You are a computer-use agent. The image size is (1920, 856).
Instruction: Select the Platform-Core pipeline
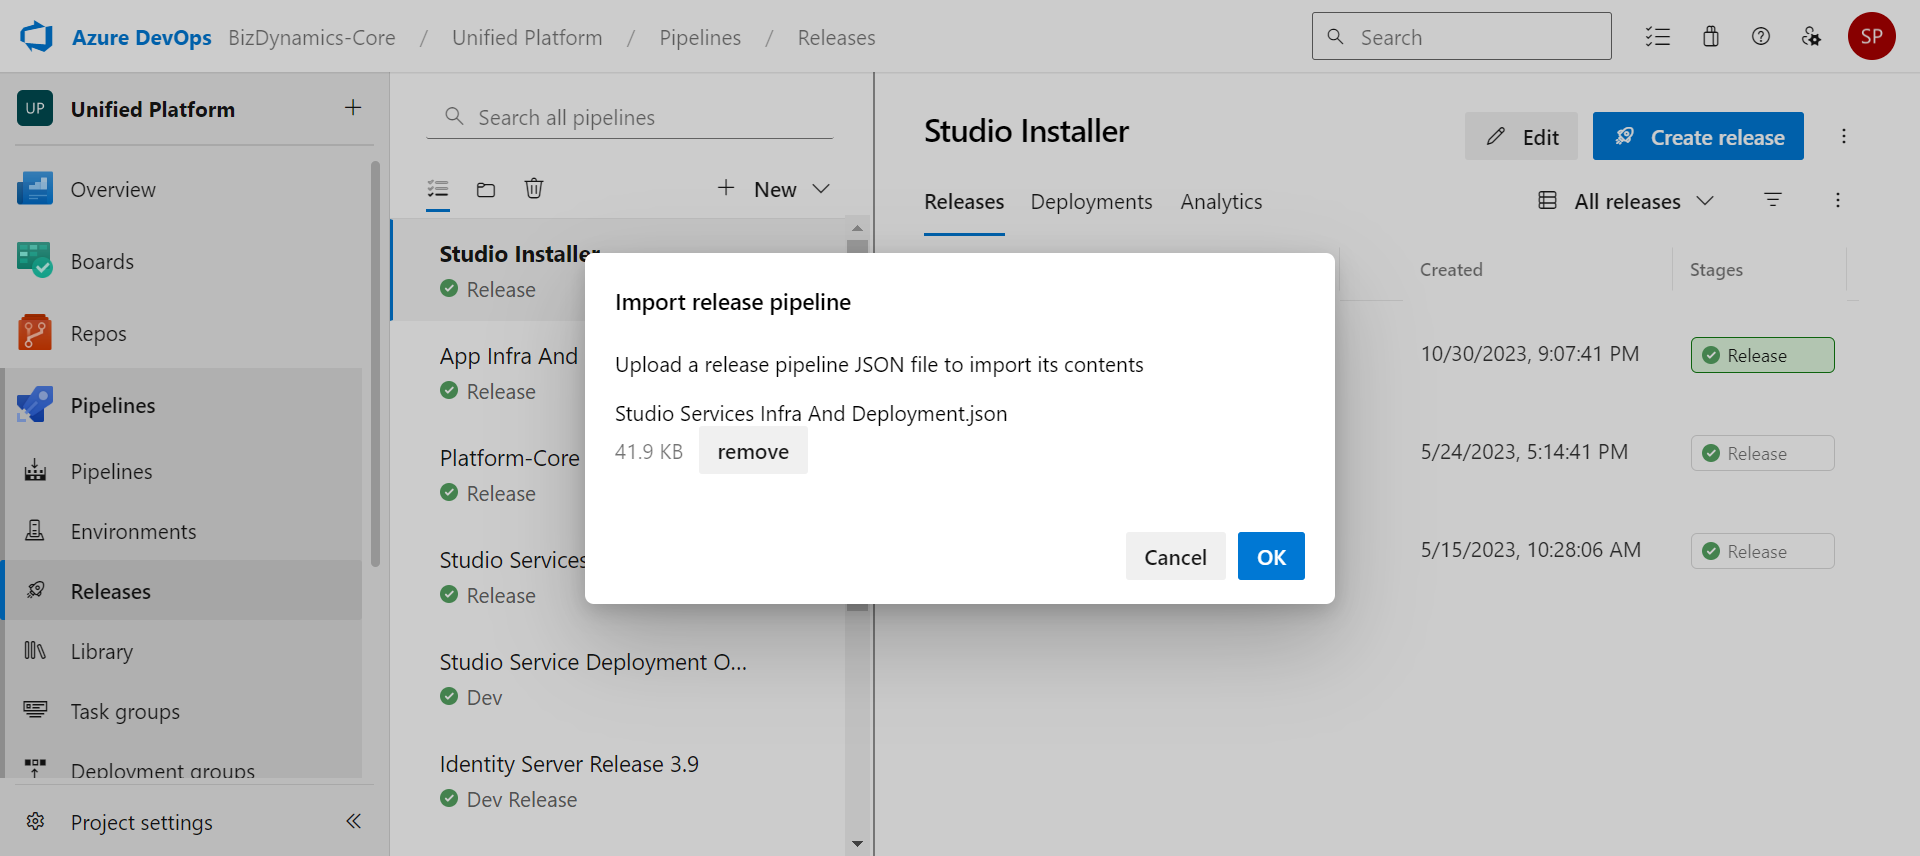point(509,457)
